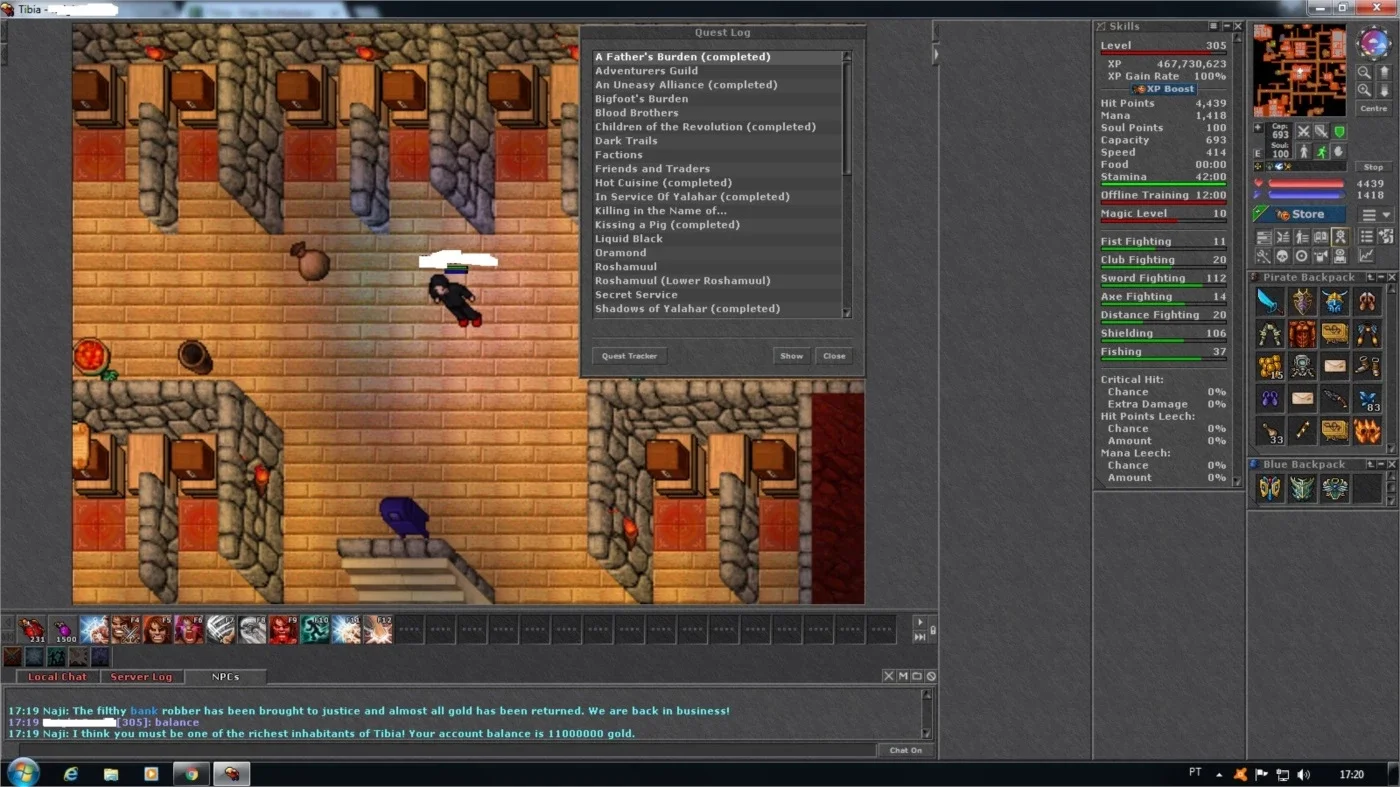Click the wand tool icon in panel
The width and height of the screenshot is (1400, 787).
(x=1264, y=256)
